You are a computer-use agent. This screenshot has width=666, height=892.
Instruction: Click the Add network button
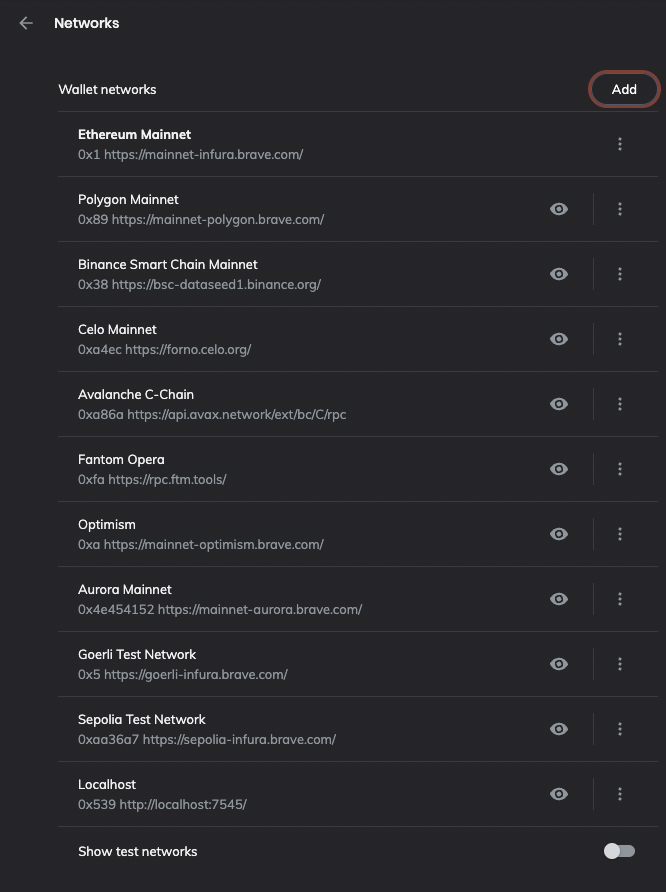coord(624,89)
